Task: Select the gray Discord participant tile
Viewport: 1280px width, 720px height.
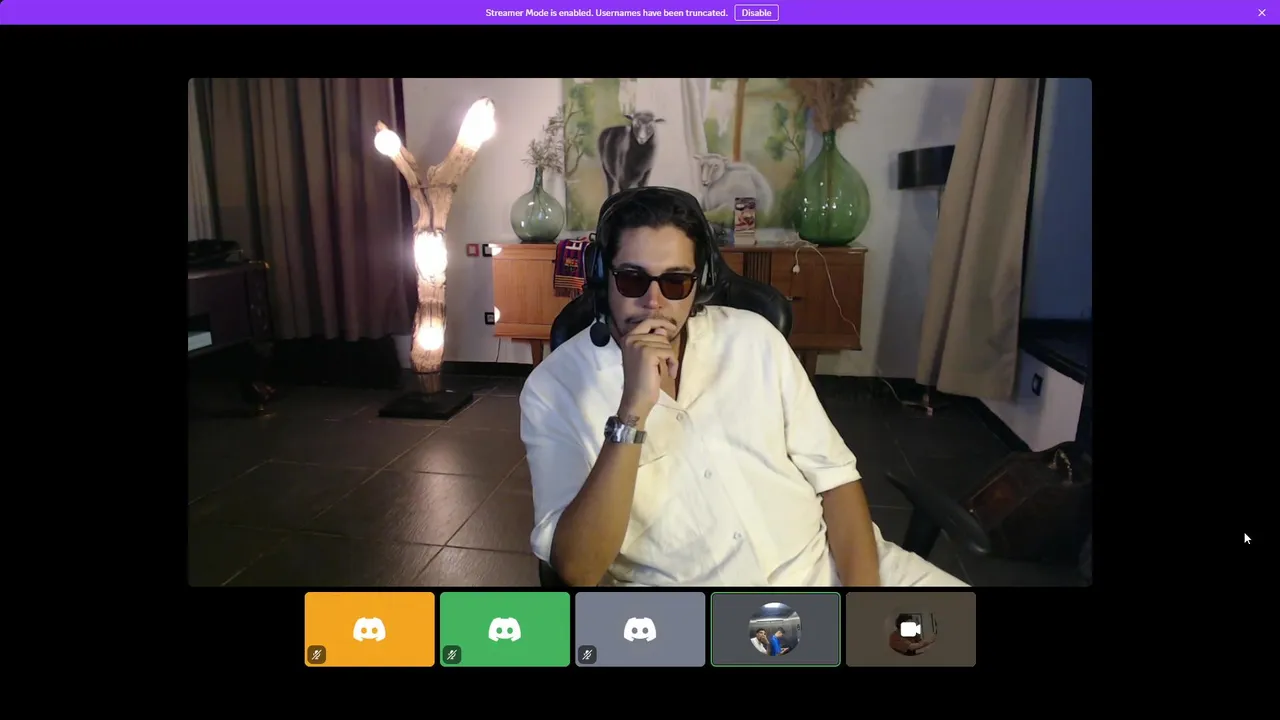Action: [x=640, y=629]
